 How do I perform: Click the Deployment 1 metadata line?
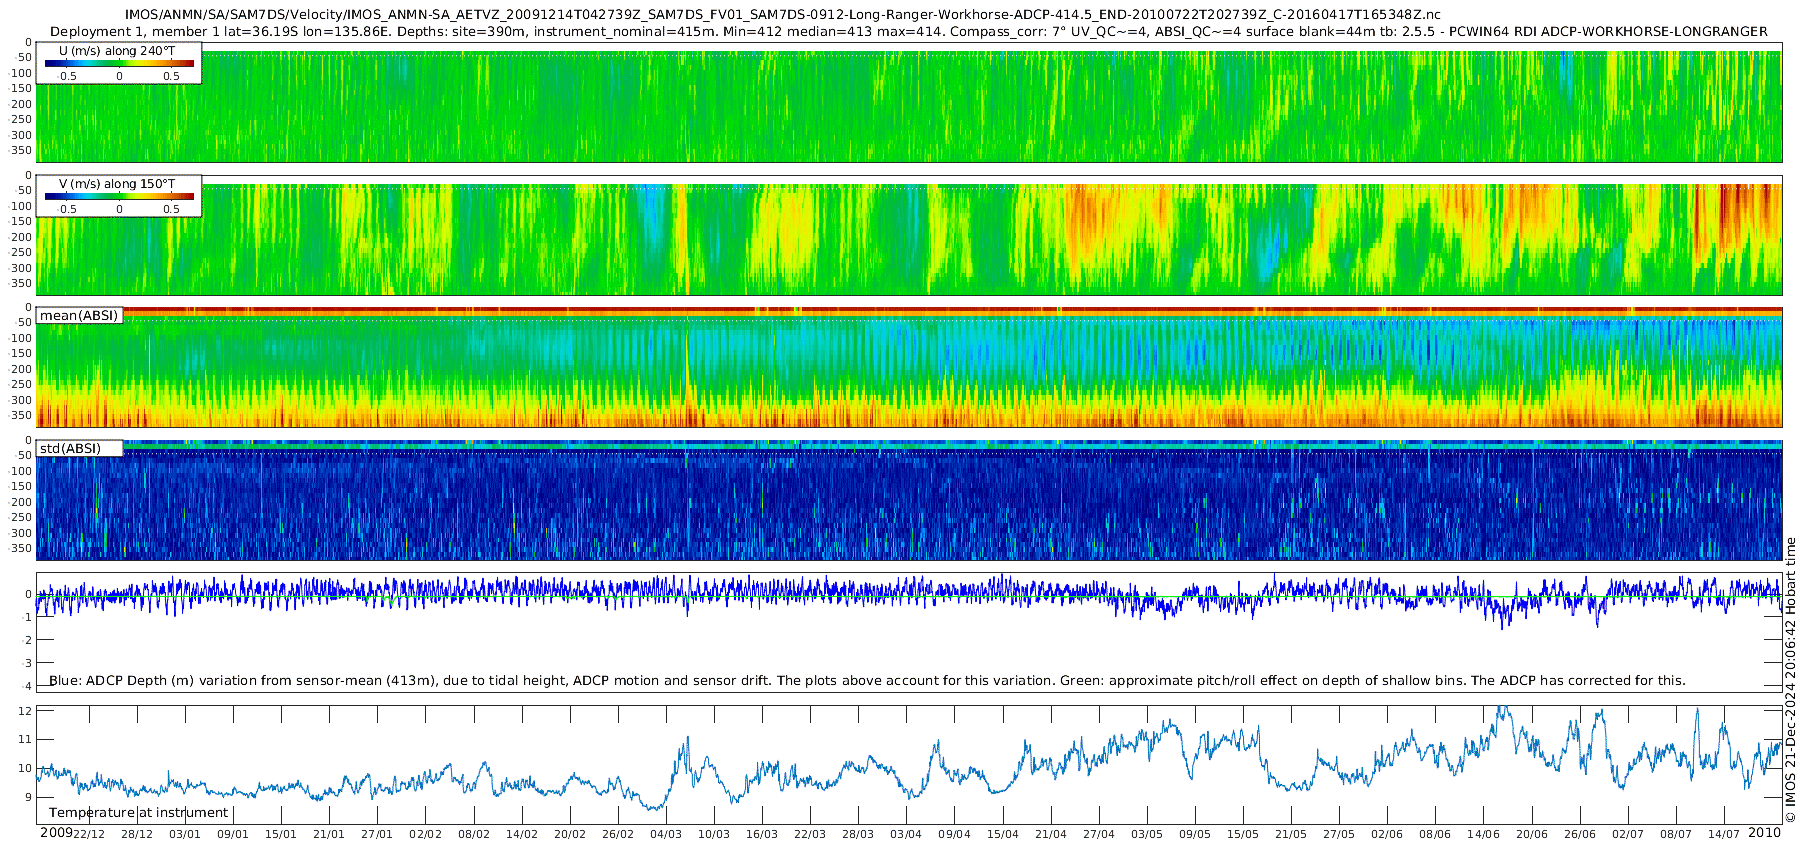point(908,32)
